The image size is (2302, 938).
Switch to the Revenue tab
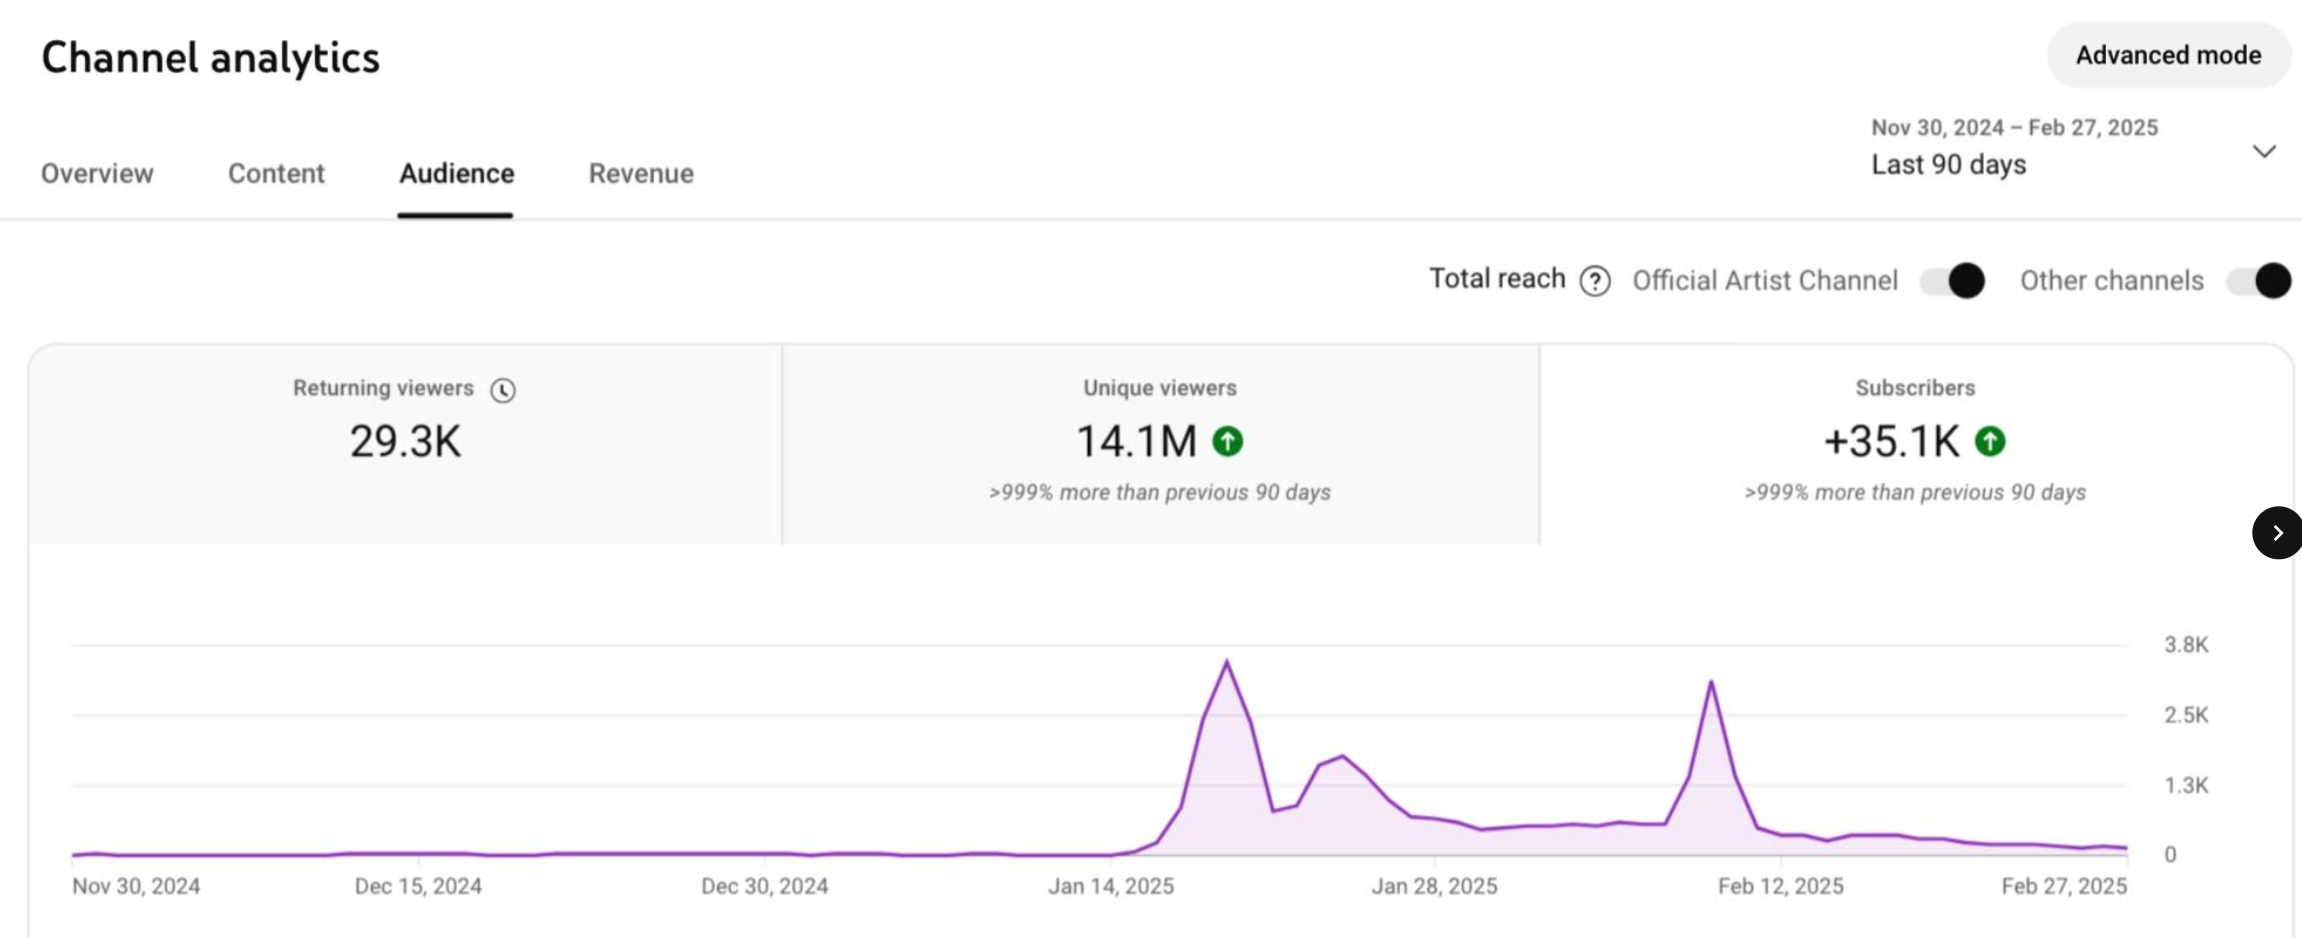641,173
